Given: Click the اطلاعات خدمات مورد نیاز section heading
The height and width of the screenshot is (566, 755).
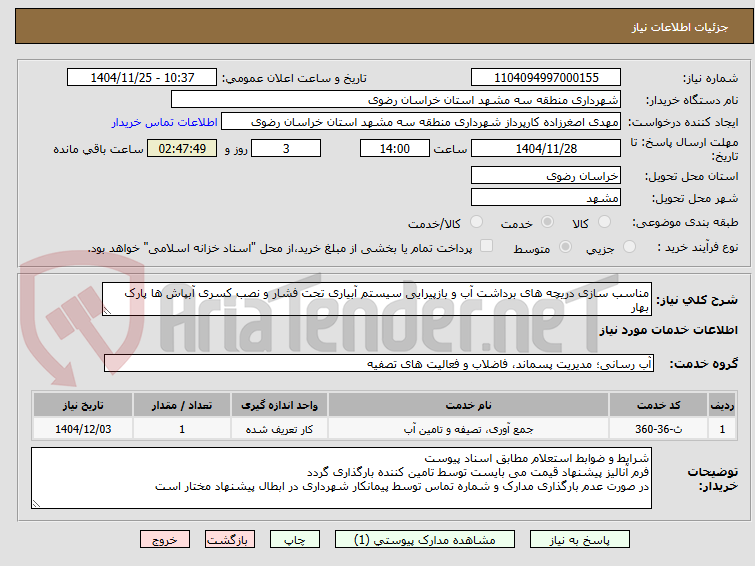Looking at the screenshot, I should (x=668, y=330).
